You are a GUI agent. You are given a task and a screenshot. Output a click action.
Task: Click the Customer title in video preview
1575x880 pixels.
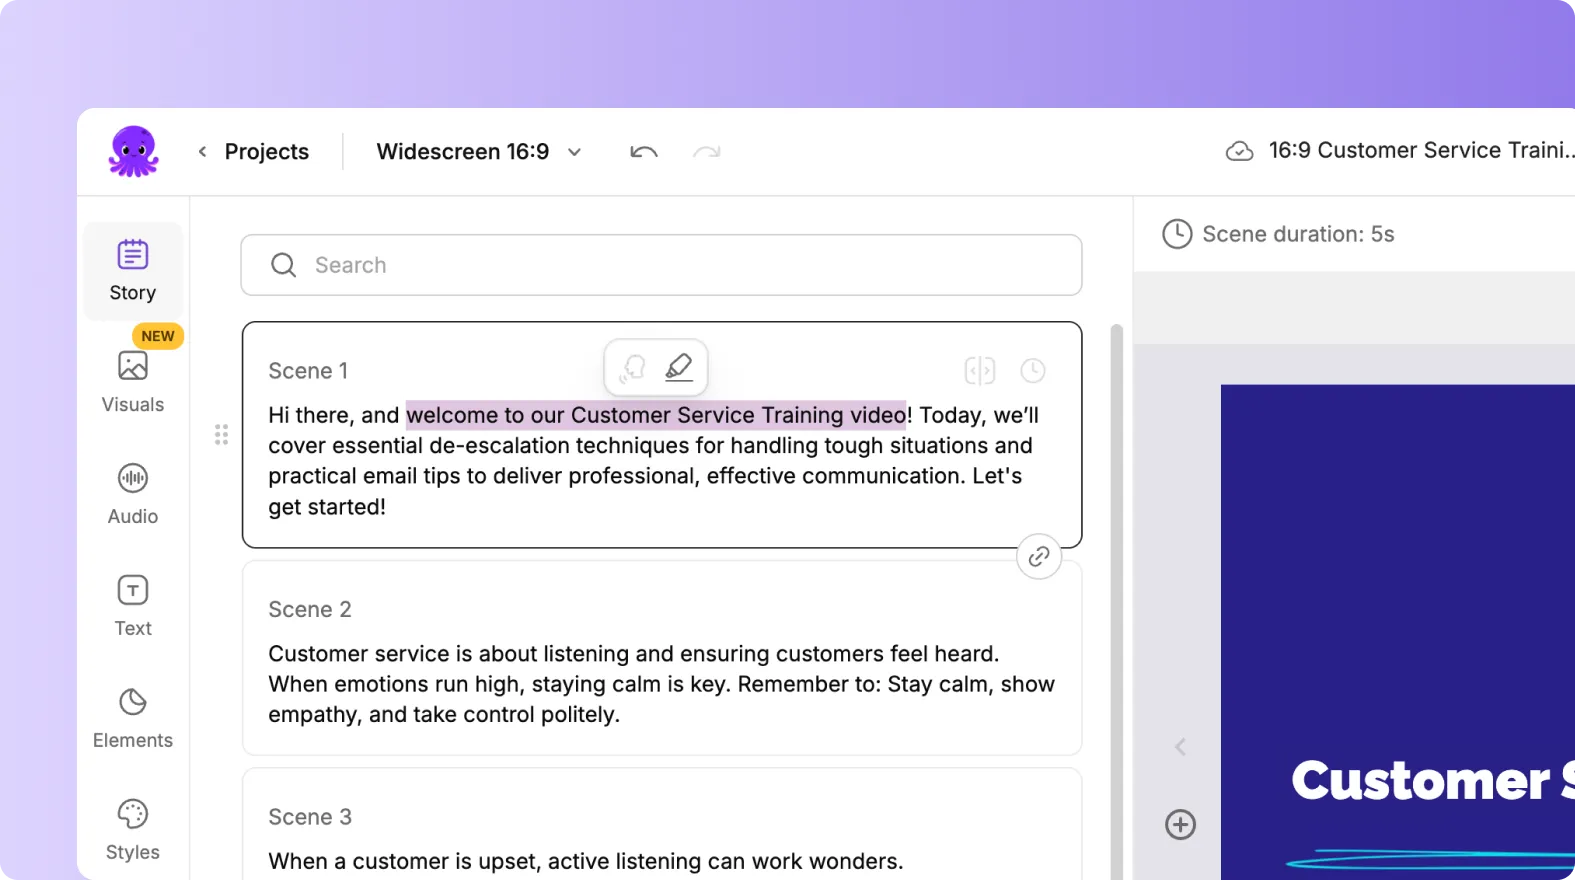click(x=1432, y=781)
